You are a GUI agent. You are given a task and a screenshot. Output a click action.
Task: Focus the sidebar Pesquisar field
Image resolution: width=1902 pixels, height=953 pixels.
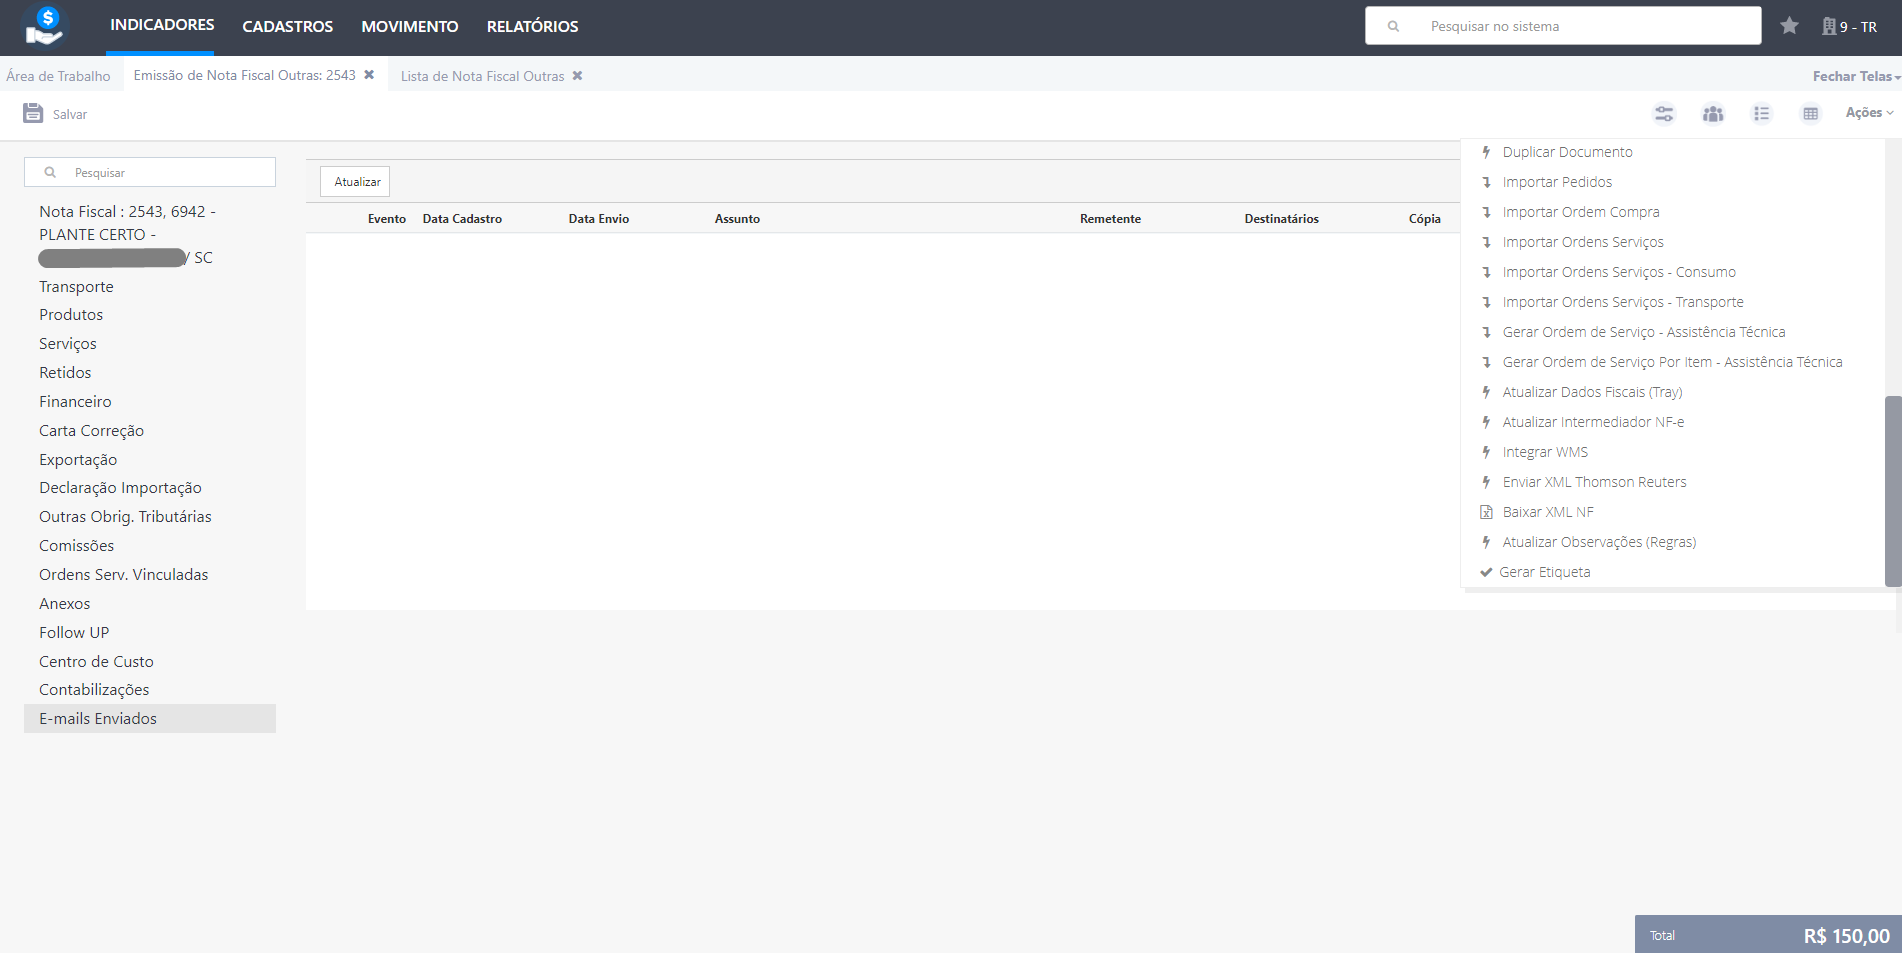[x=150, y=172]
